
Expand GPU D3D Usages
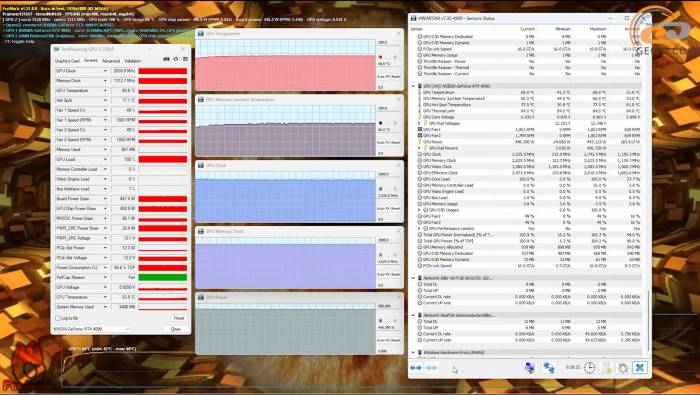click(x=419, y=210)
